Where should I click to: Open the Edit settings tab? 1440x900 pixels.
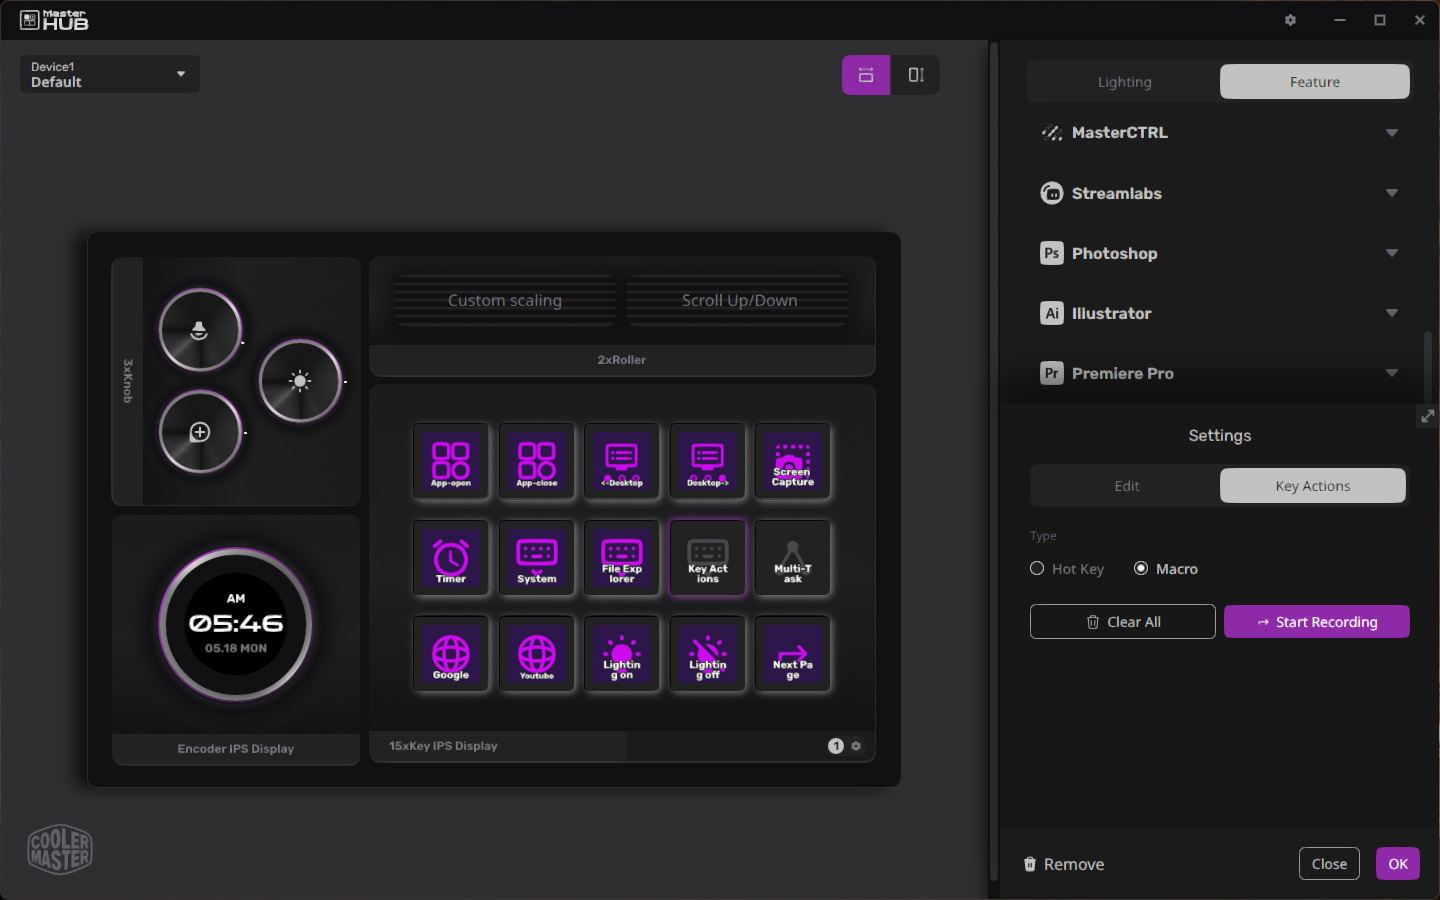(1126, 486)
